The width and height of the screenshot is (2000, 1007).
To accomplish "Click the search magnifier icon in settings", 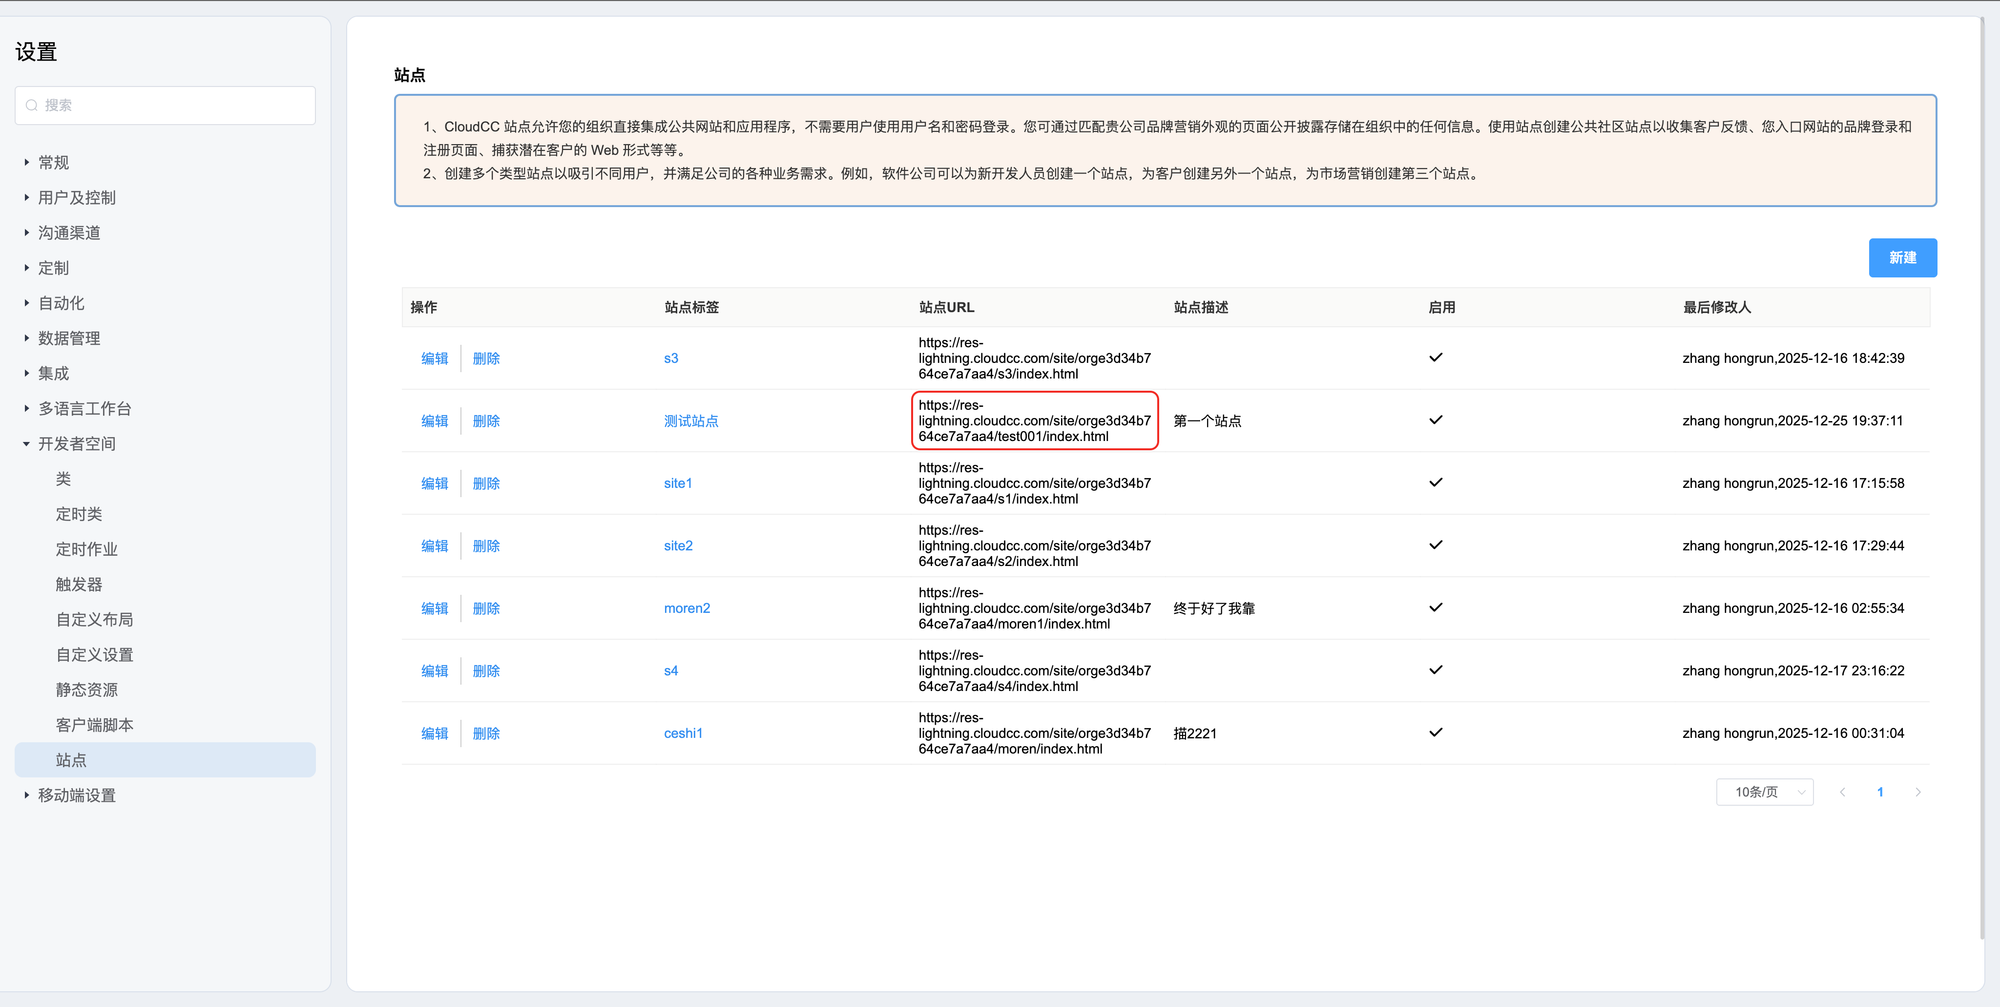I will (x=32, y=105).
